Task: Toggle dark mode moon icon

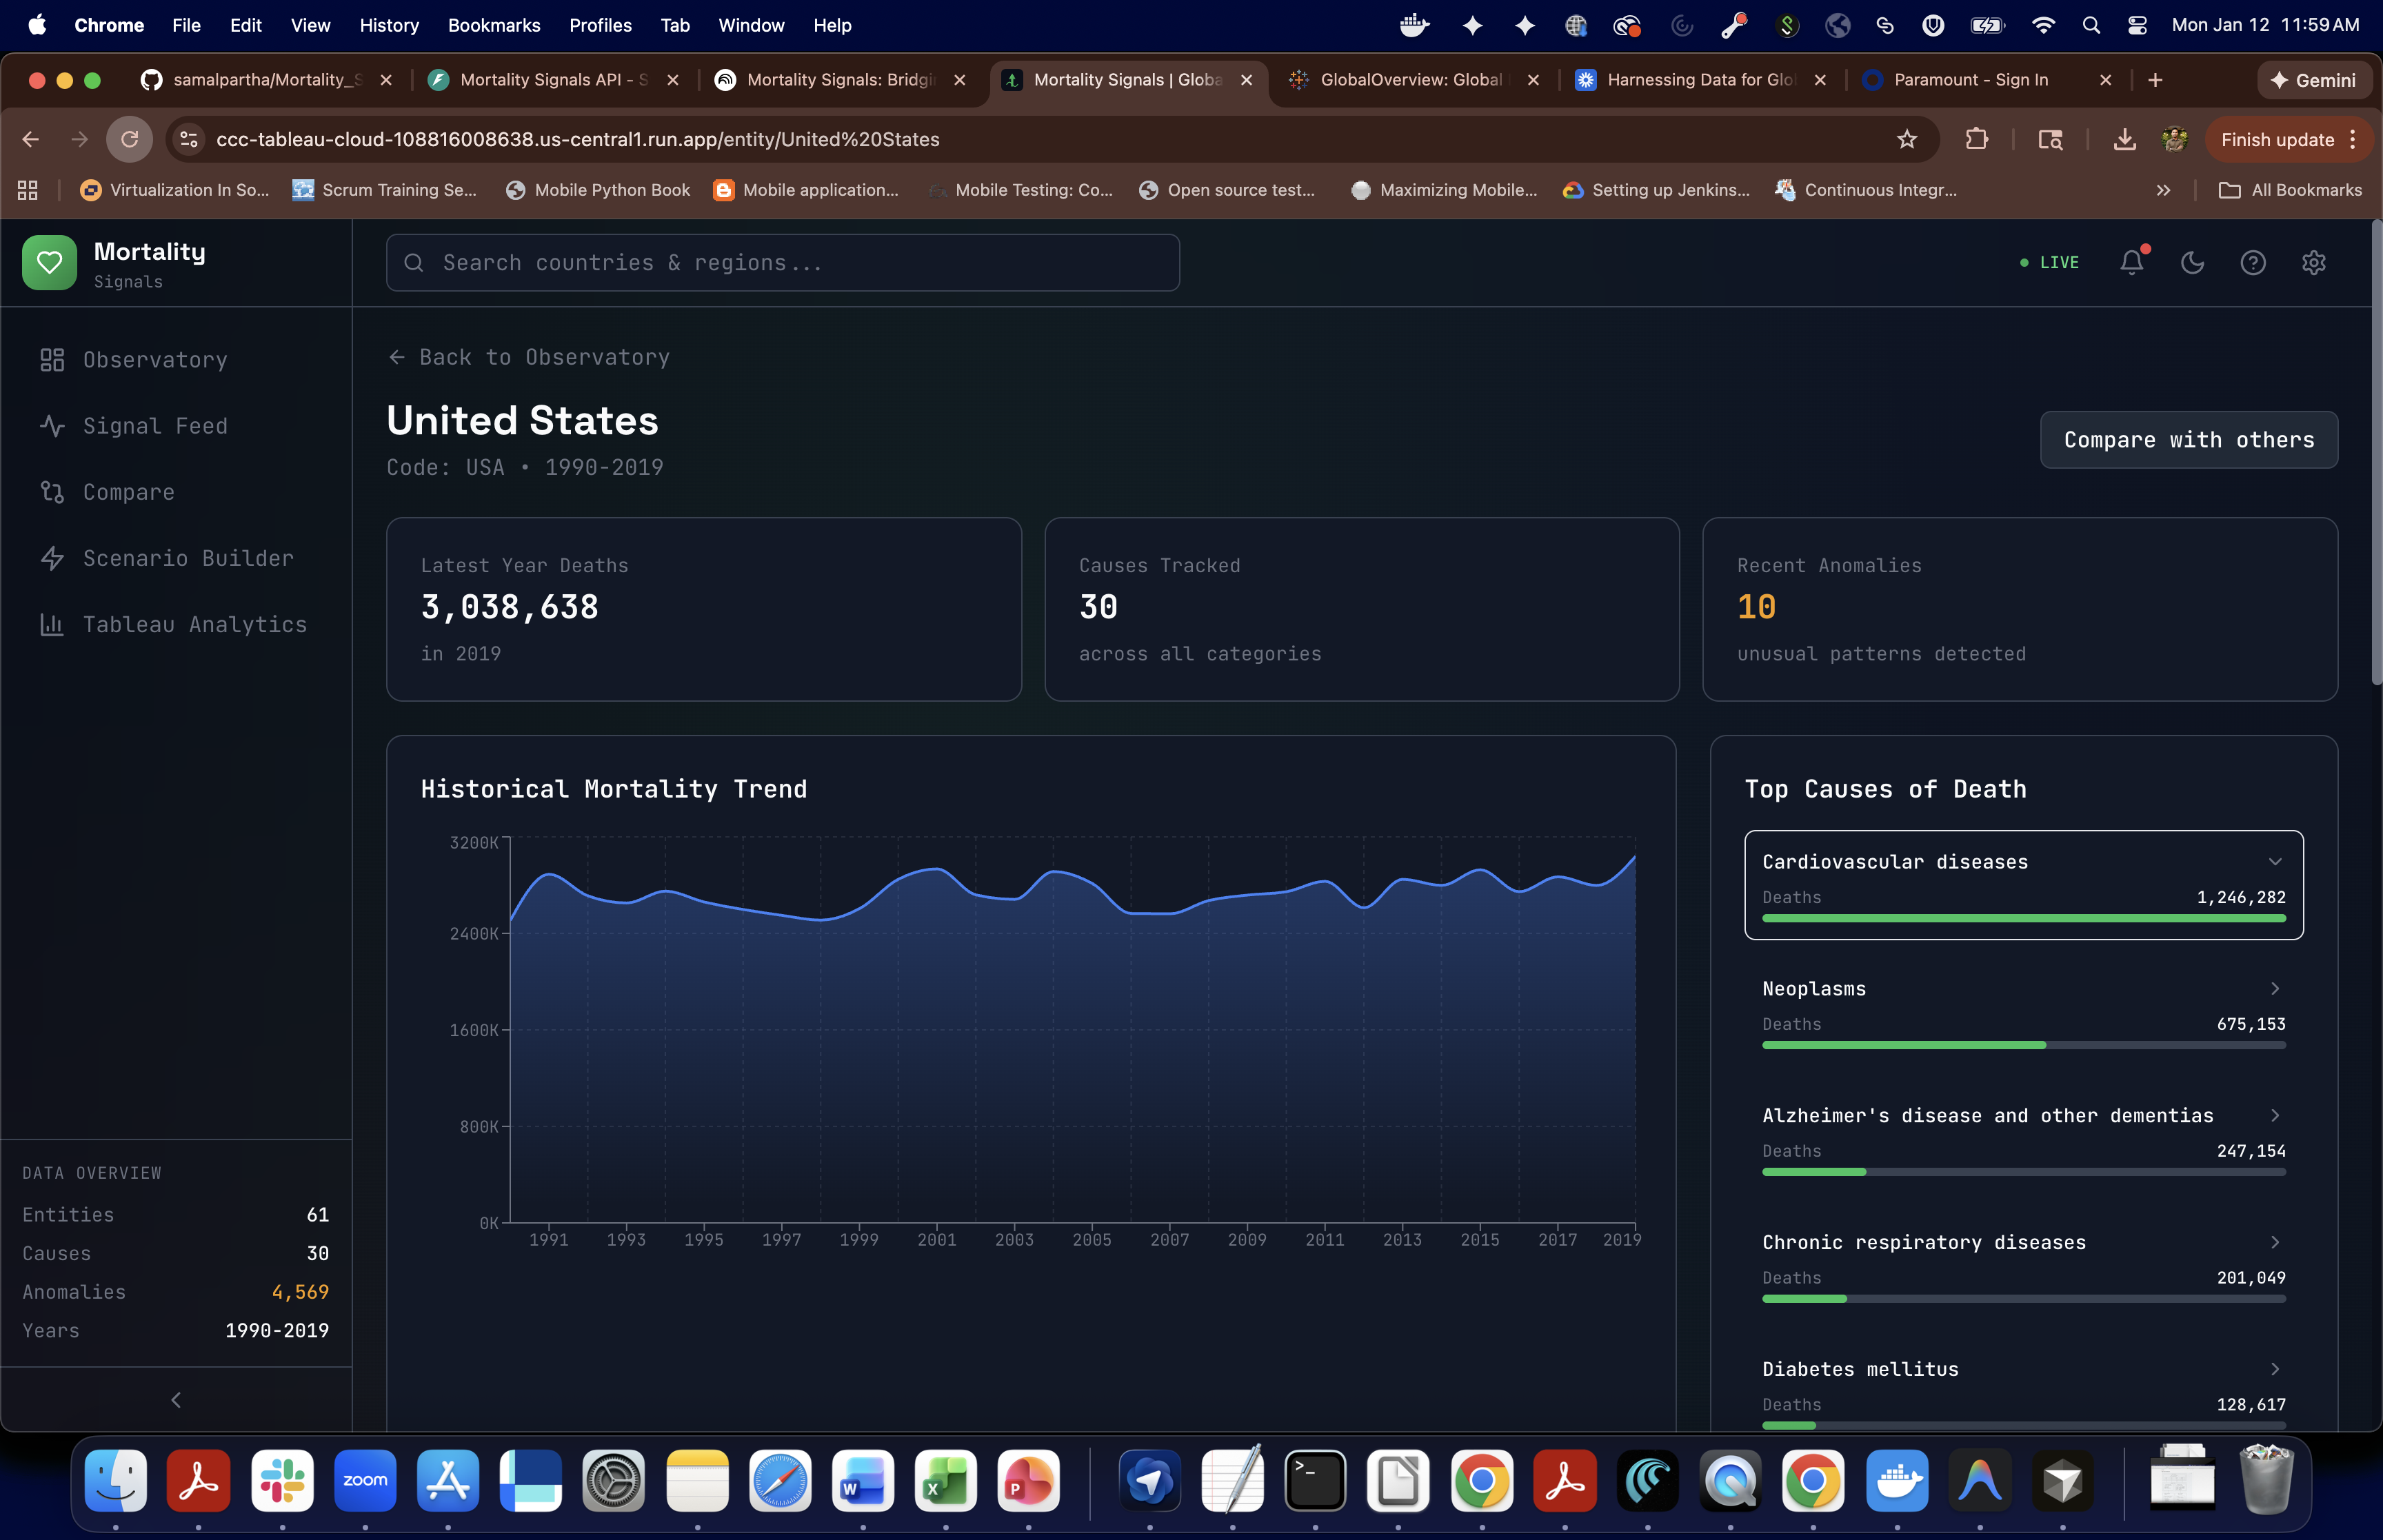Action: (x=2192, y=262)
